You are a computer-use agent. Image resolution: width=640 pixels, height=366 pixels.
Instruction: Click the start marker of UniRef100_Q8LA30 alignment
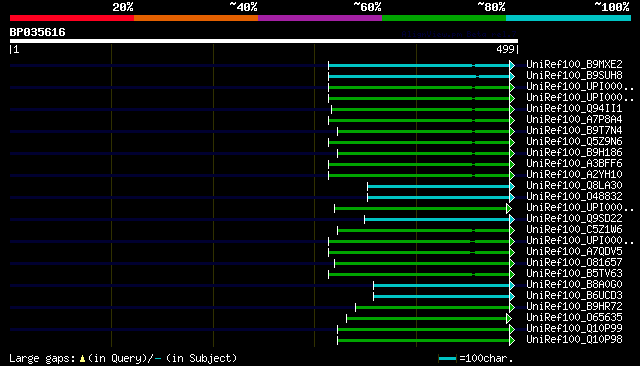(x=367, y=186)
